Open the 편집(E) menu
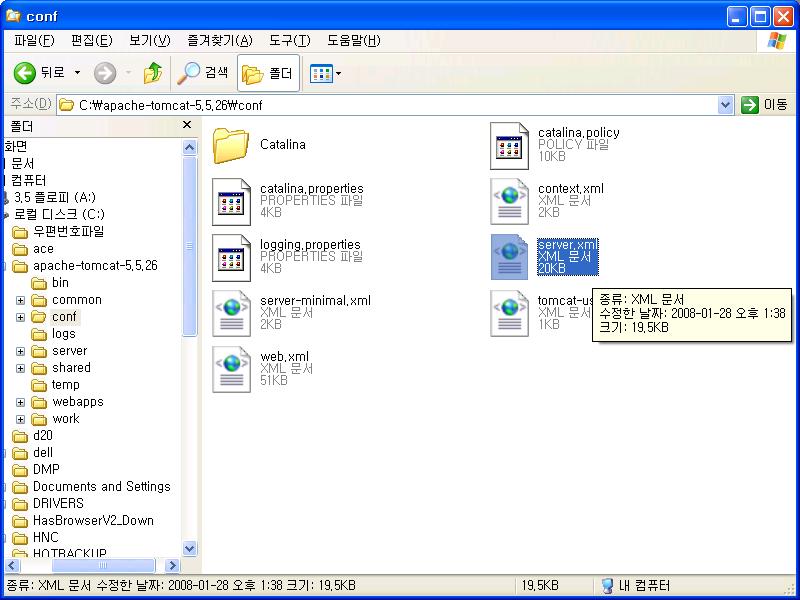 pos(92,40)
